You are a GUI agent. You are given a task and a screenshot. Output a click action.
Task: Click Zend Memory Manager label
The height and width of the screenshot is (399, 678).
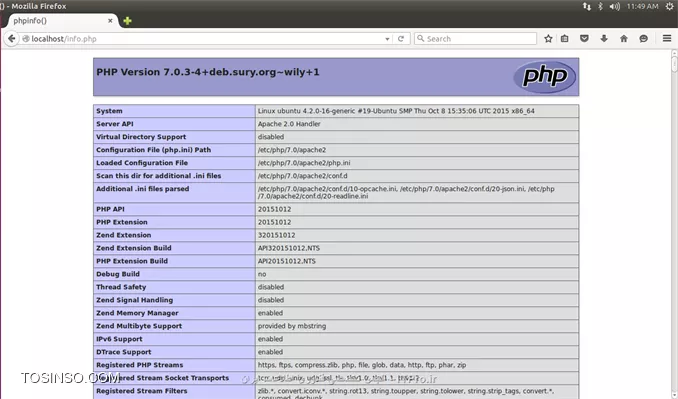[137, 313]
